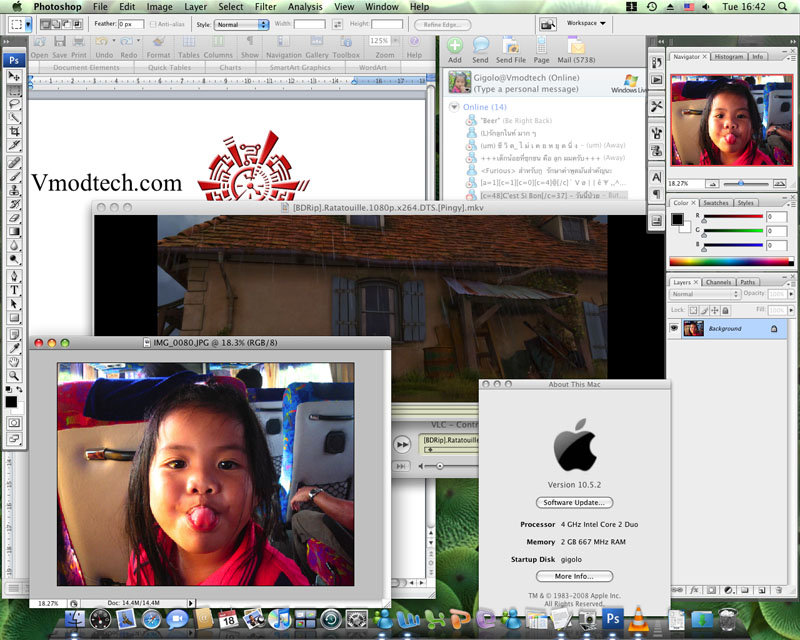Select the Crop tool
This screenshot has height=640, width=800.
pos(14,132)
